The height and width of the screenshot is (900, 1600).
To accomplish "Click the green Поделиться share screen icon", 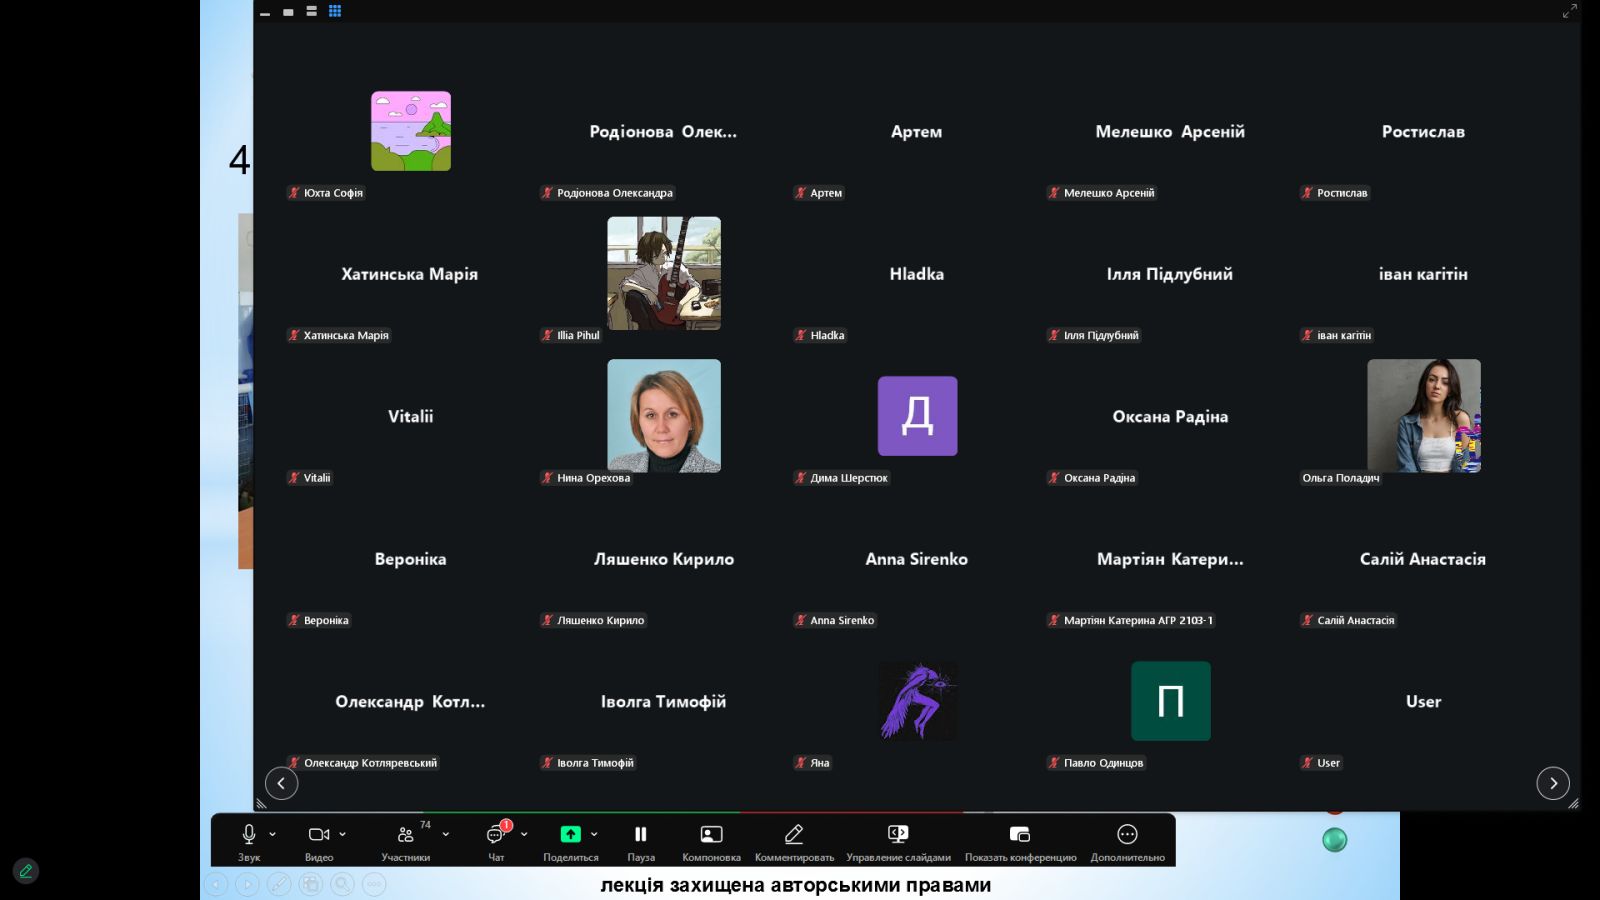I will (570, 834).
